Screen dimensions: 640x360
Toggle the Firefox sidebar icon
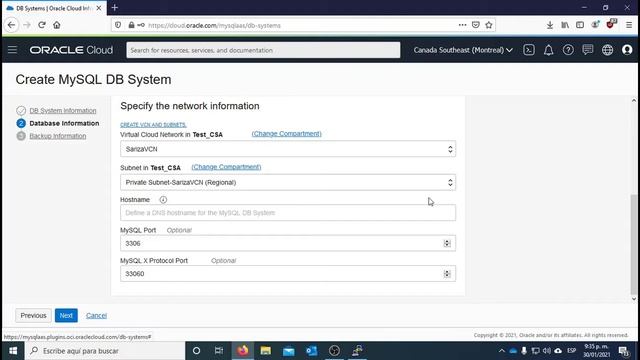[x=580, y=25]
